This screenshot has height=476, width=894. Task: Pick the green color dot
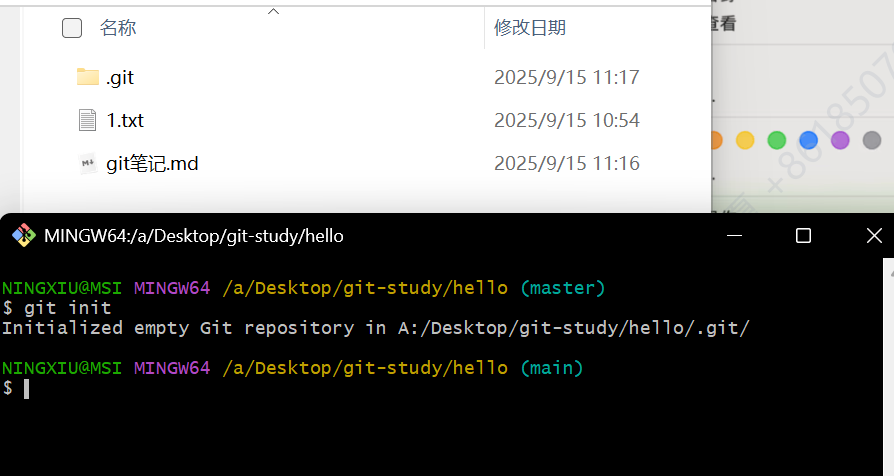(777, 140)
